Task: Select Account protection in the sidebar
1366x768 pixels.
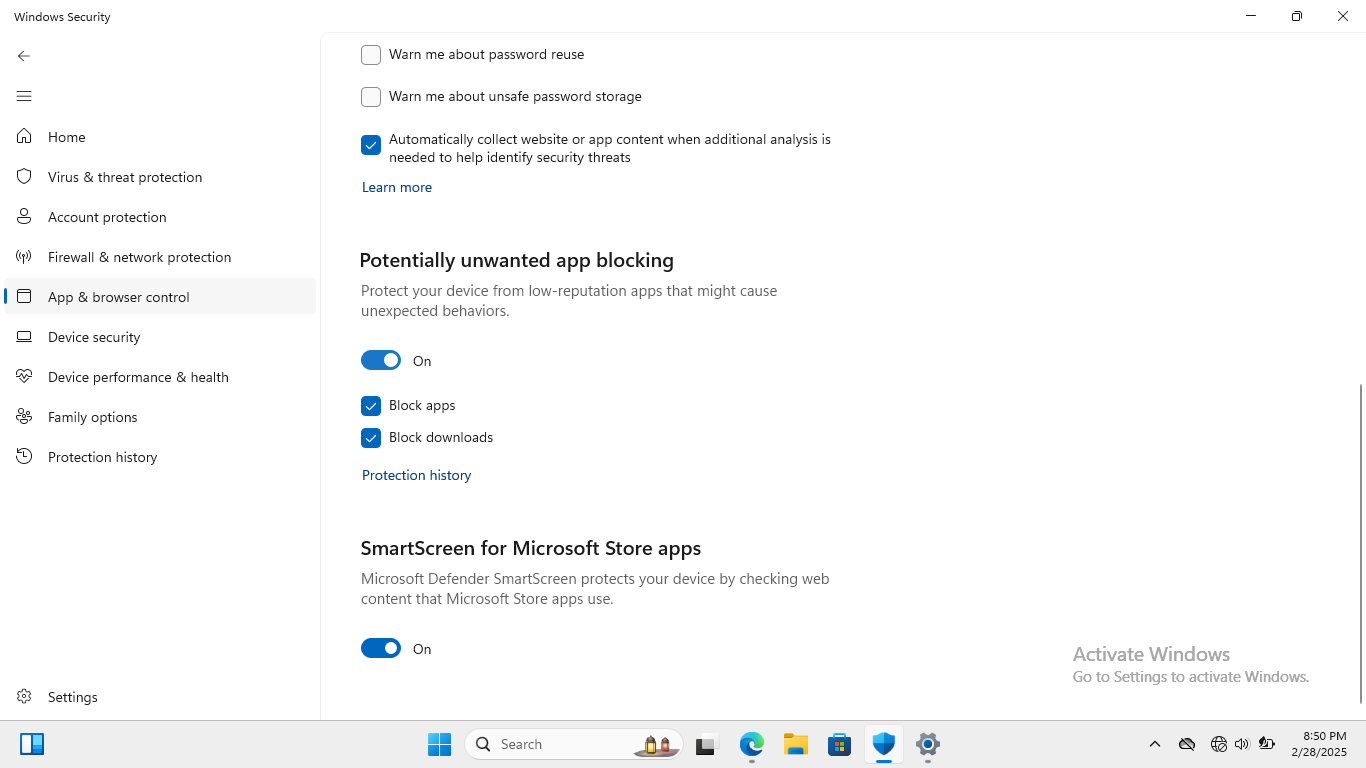Action: (107, 217)
